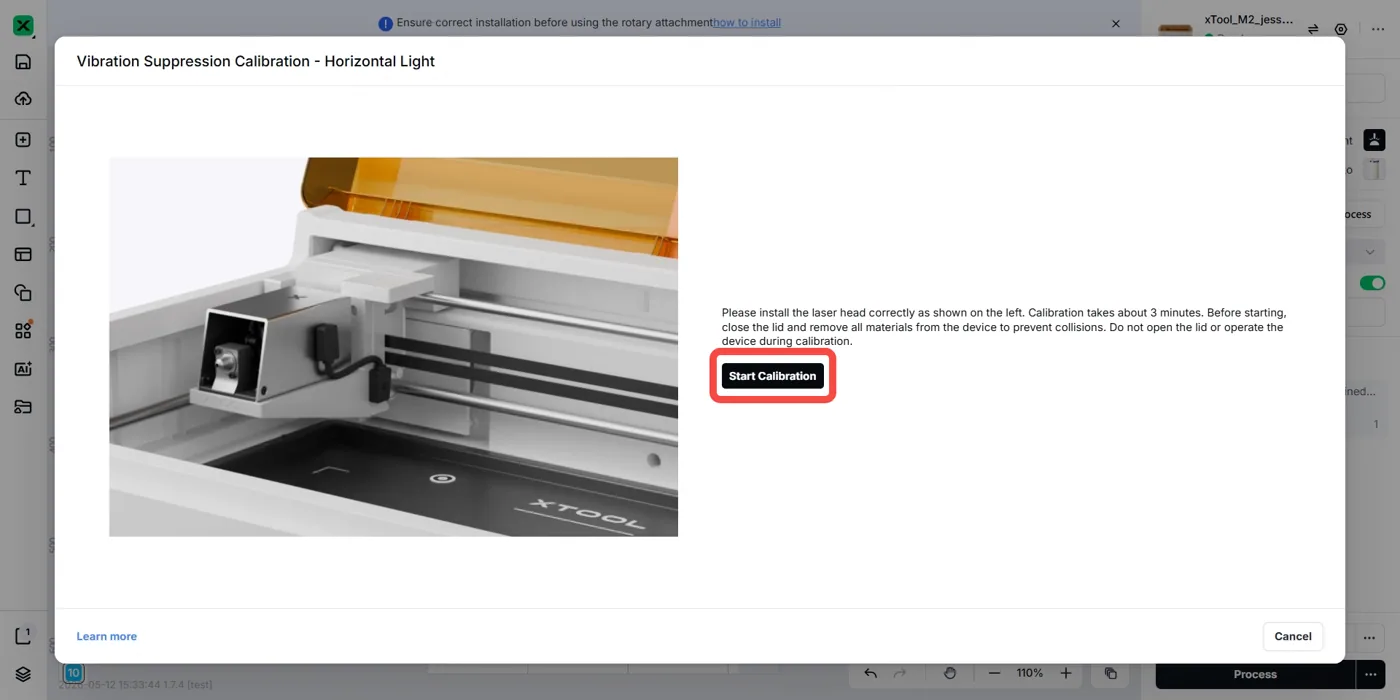Click the Start Calibration button
Image resolution: width=1400 pixels, height=700 pixels.
pyautogui.click(x=772, y=376)
